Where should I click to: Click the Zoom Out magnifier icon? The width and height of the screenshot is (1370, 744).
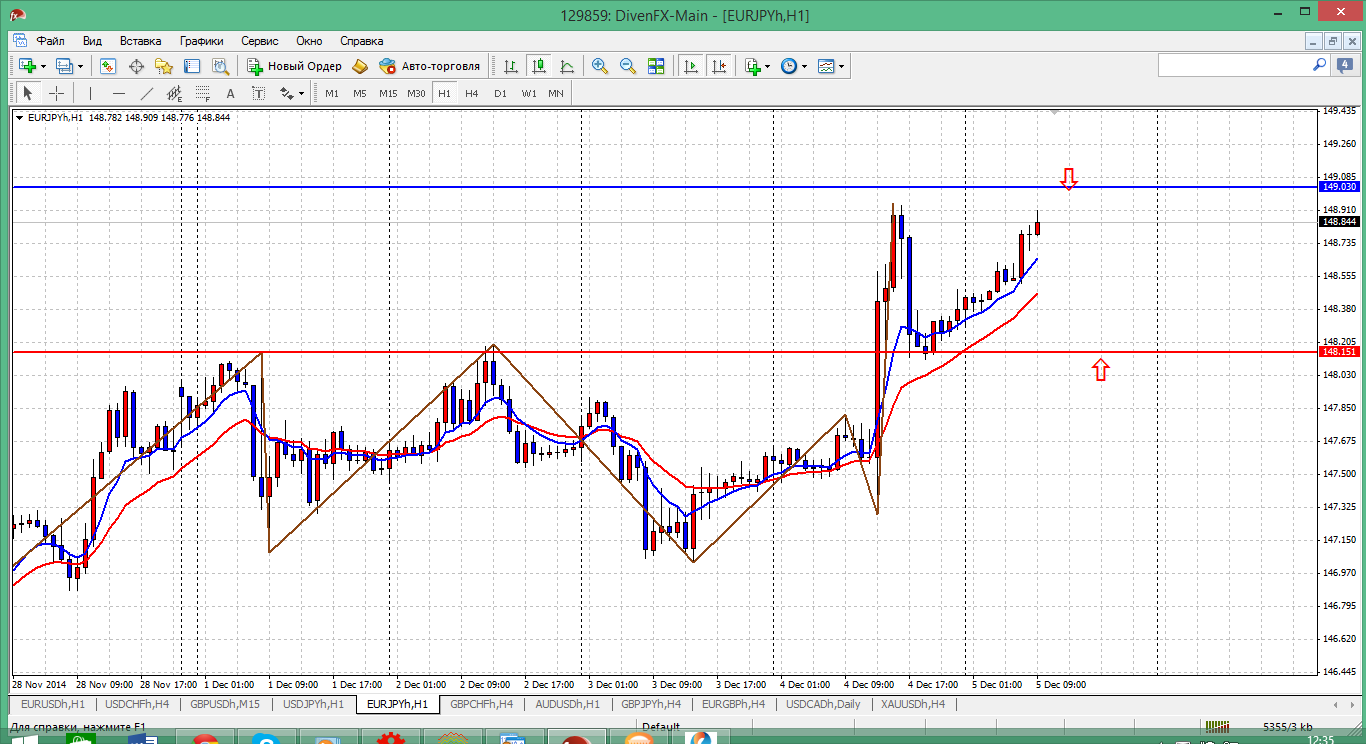(x=628, y=66)
